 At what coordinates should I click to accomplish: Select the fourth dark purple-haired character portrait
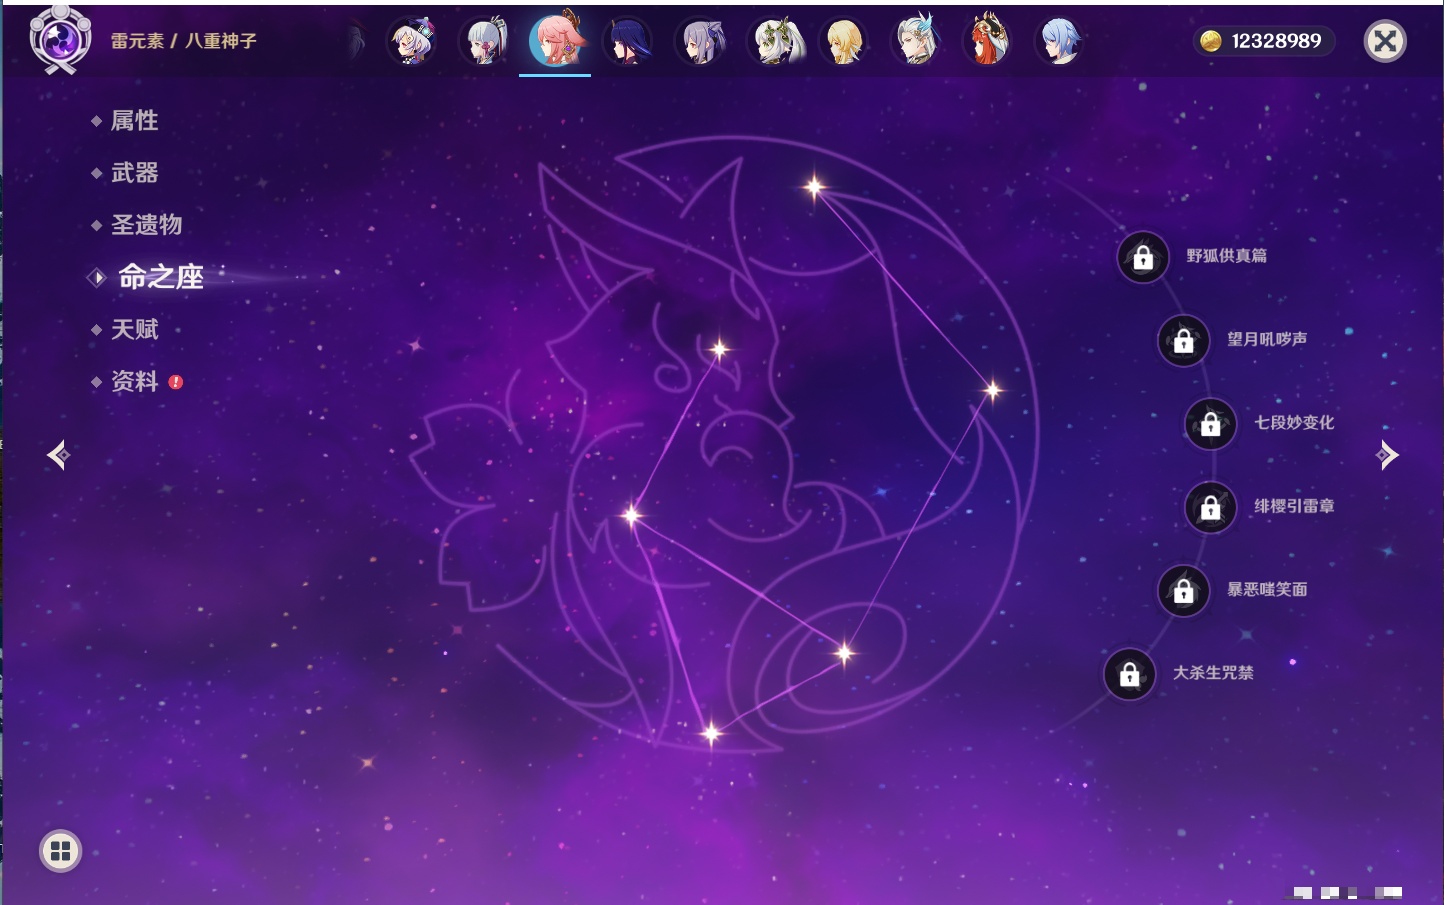628,41
